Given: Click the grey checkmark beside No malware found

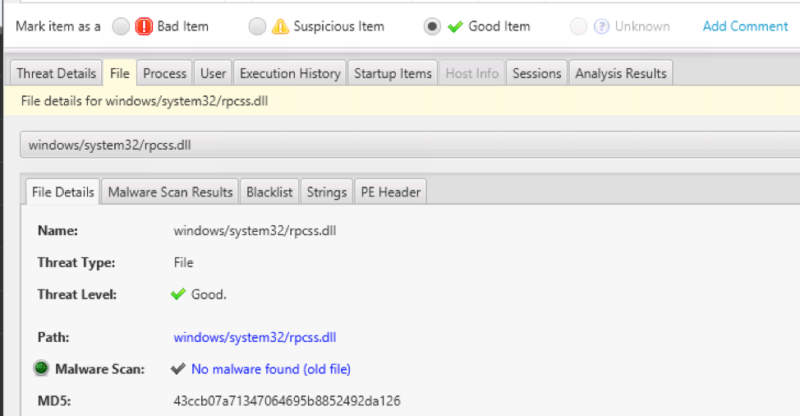Looking at the screenshot, I should 178,369.
